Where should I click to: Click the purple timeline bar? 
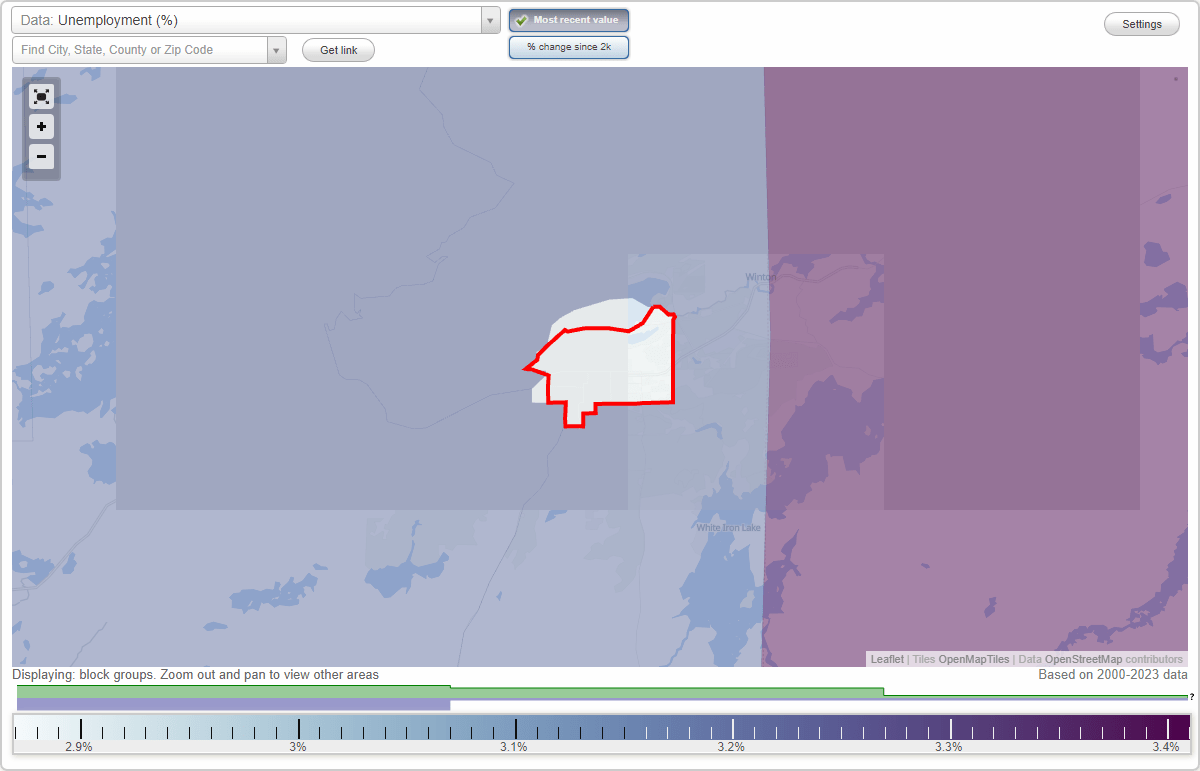point(234,704)
